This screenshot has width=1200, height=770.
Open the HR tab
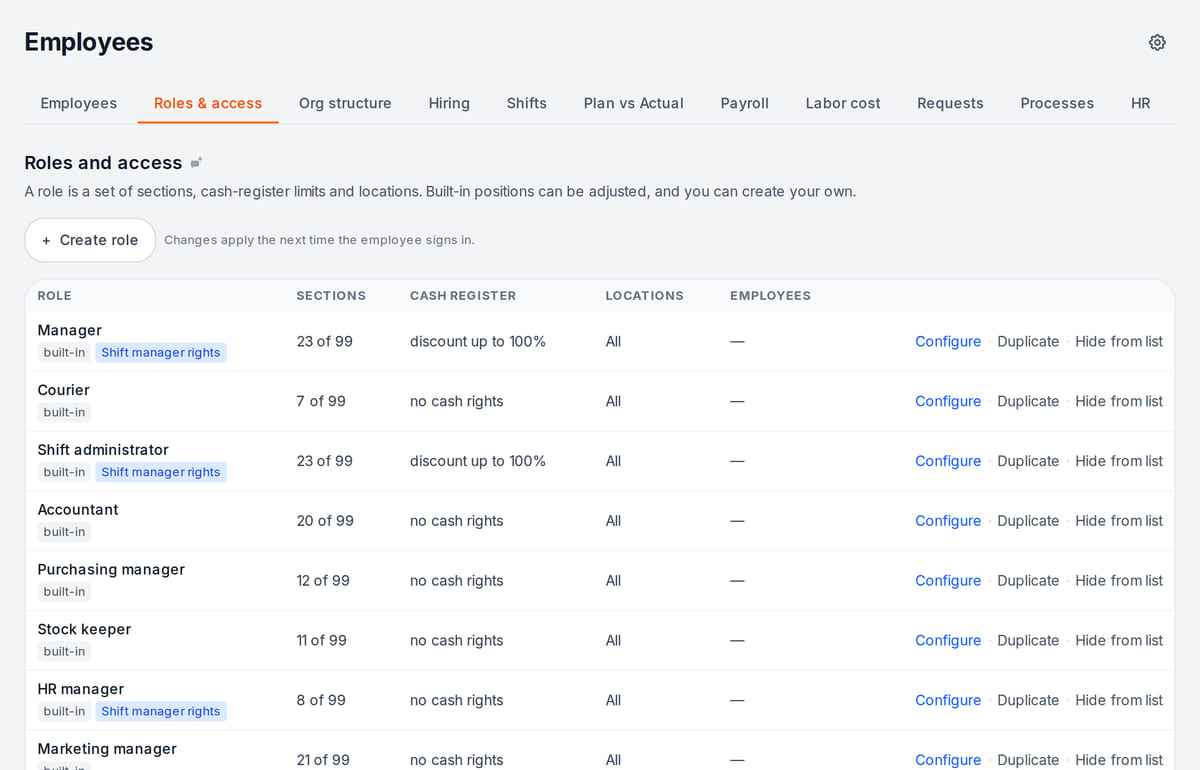[x=1141, y=103]
